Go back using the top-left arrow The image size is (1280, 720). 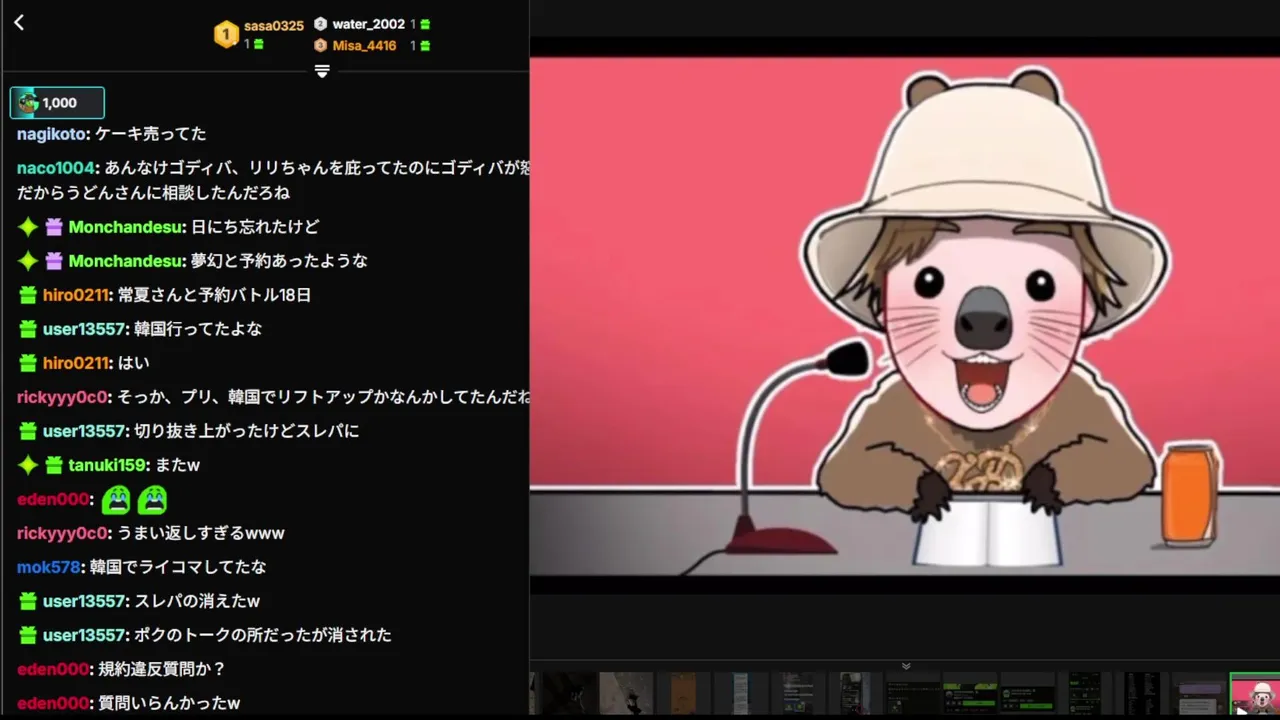coord(18,22)
